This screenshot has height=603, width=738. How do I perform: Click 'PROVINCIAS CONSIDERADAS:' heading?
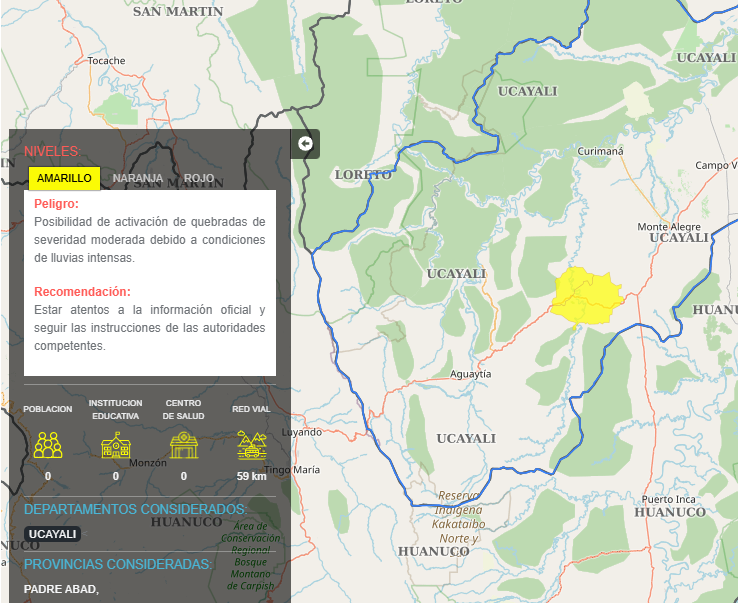click(x=118, y=564)
